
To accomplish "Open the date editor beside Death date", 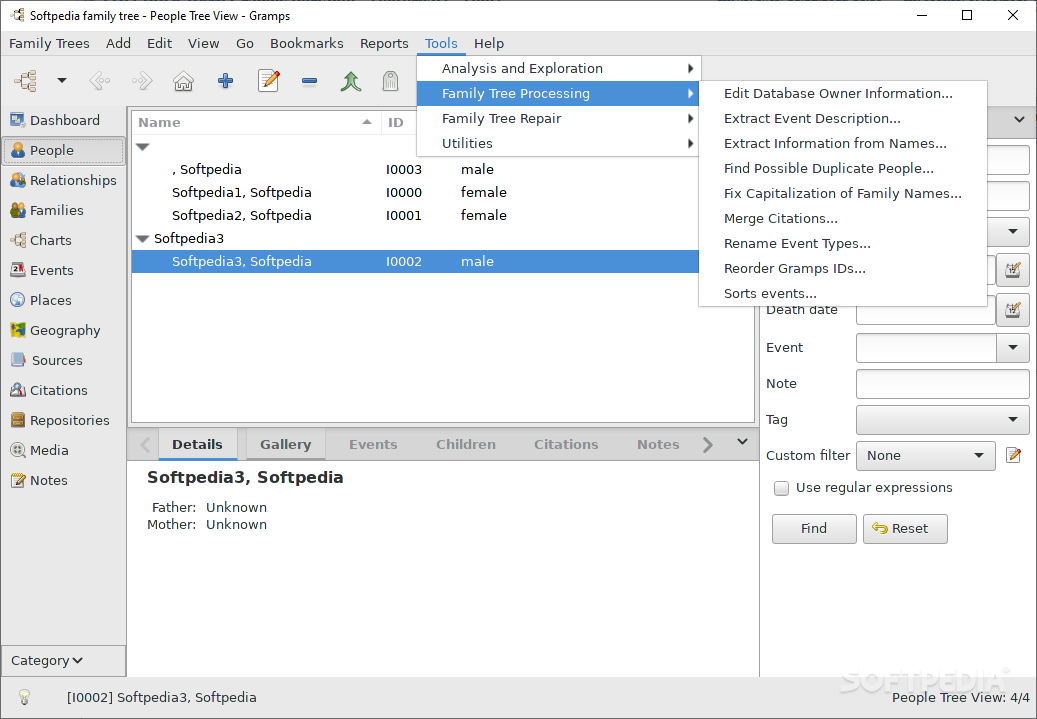I will (1013, 310).
